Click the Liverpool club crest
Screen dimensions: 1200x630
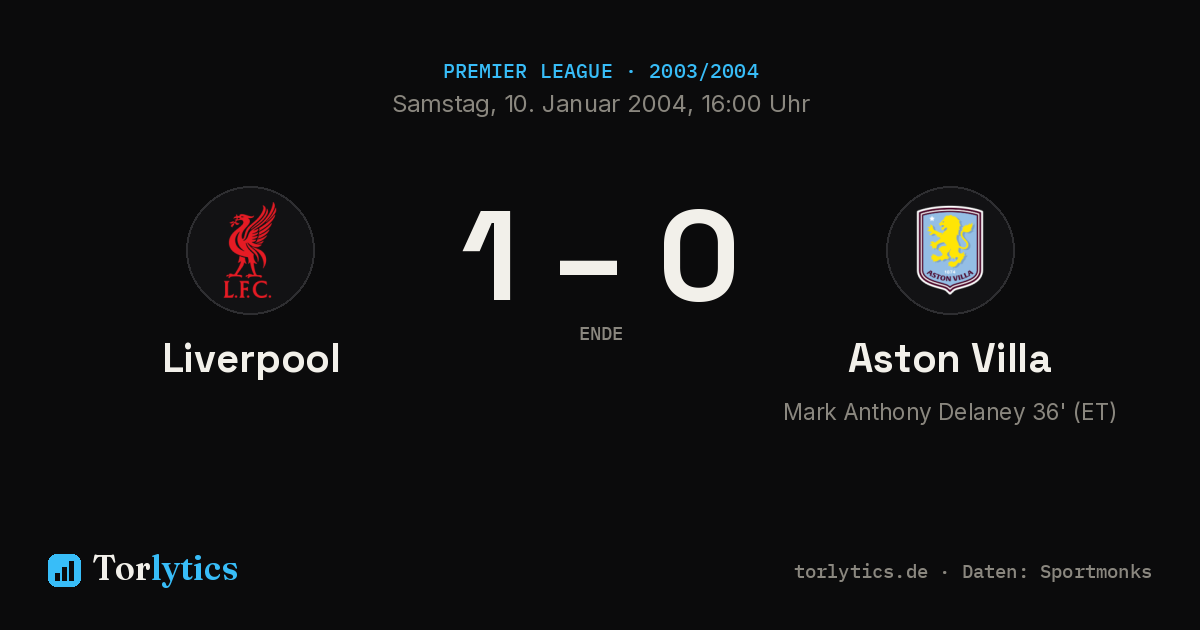click(x=250, y=250)
